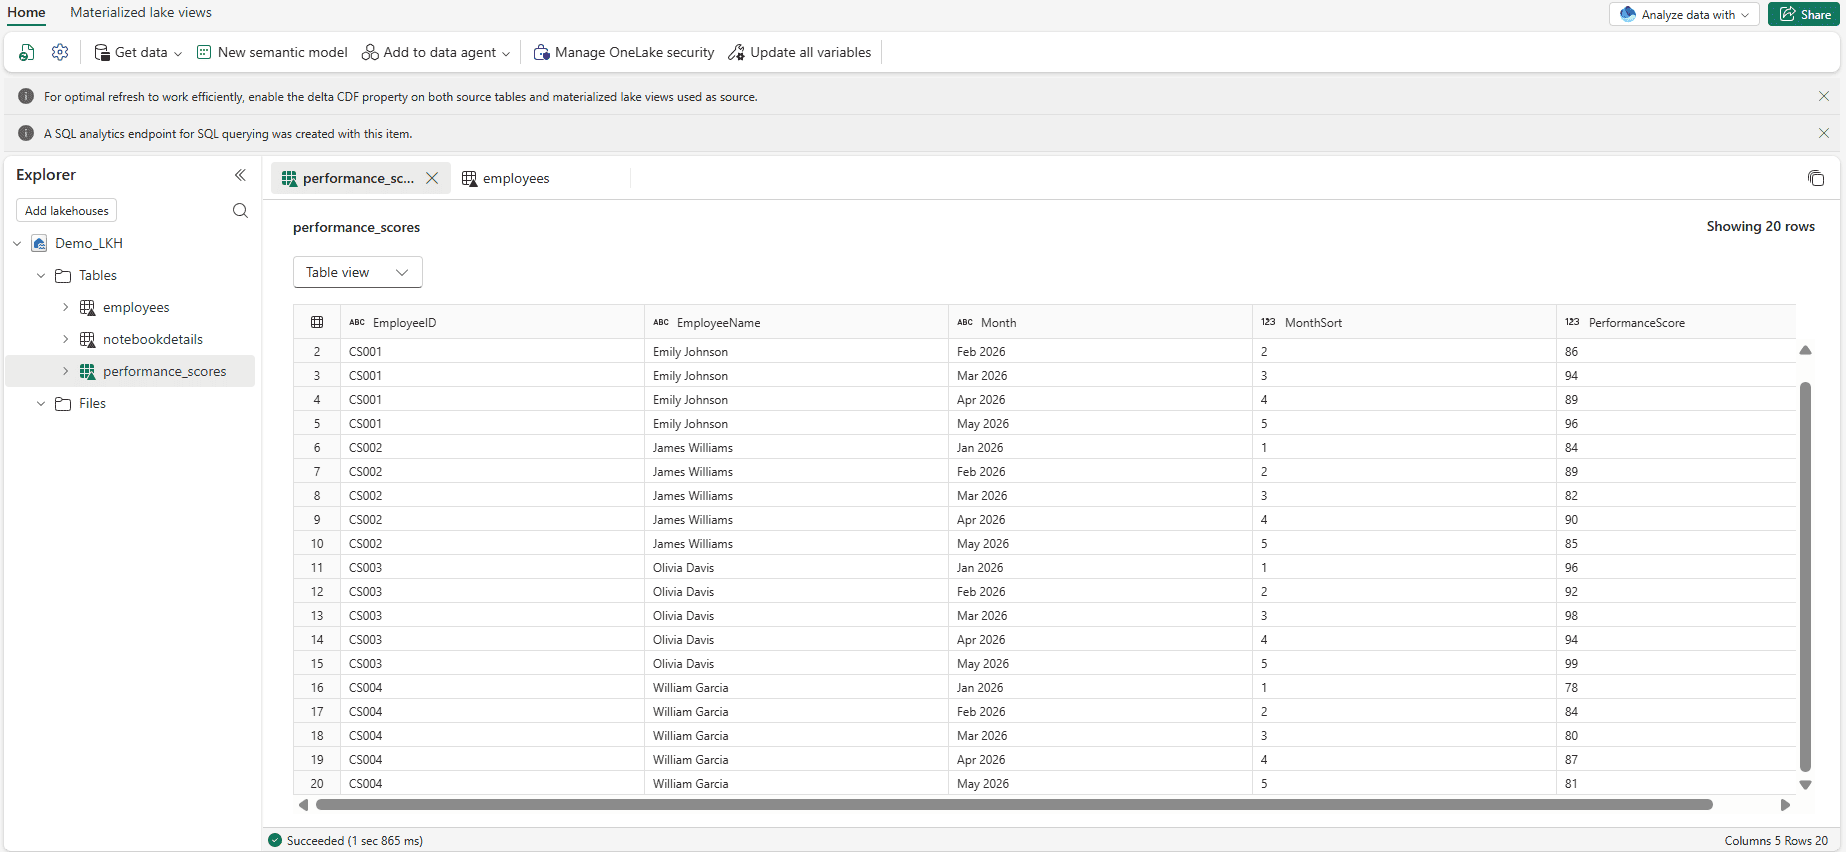Close the performance_sc... tab
1846x852 pixels.
tap(432, 178)
